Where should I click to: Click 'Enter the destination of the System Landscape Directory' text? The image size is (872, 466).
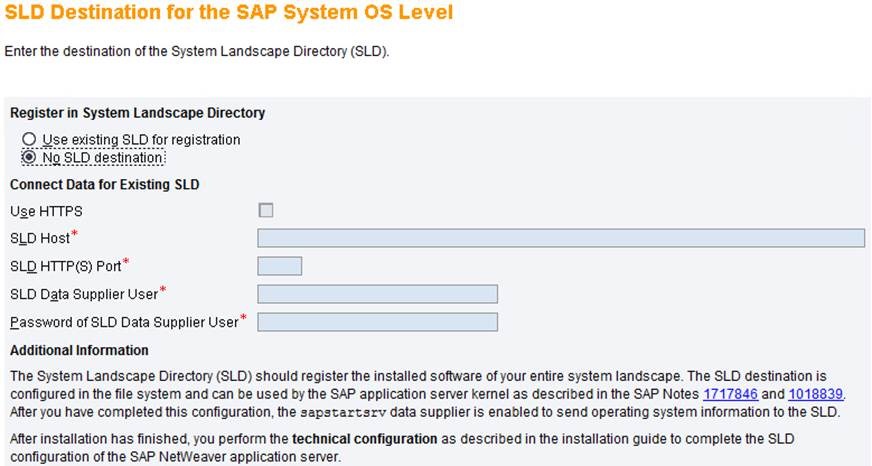pos(197,51)
